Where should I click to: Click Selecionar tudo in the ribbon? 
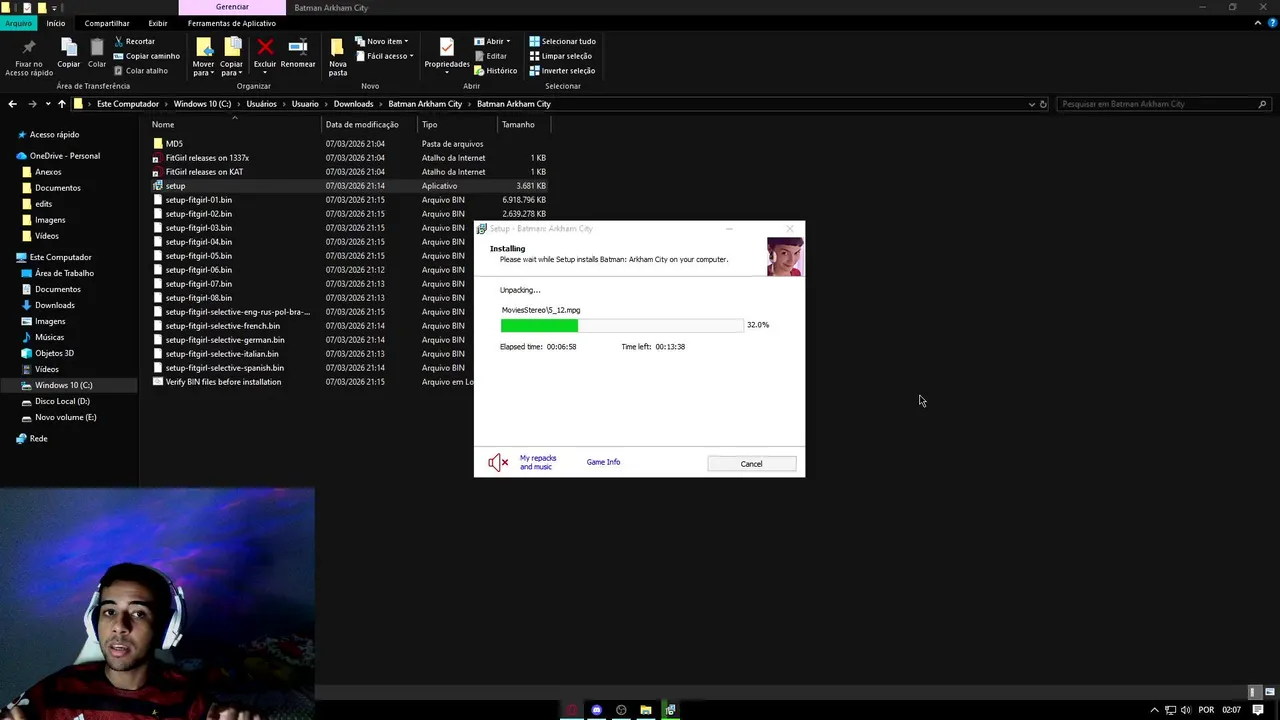[x=562, y=41]
